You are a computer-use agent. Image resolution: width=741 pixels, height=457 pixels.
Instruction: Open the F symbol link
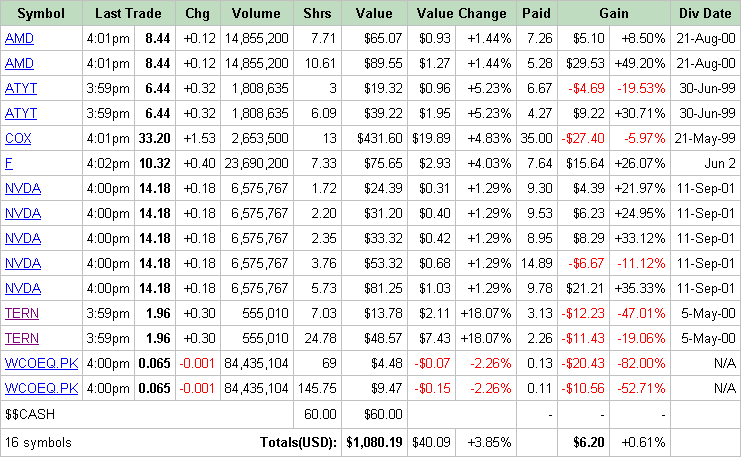[9, 164]
